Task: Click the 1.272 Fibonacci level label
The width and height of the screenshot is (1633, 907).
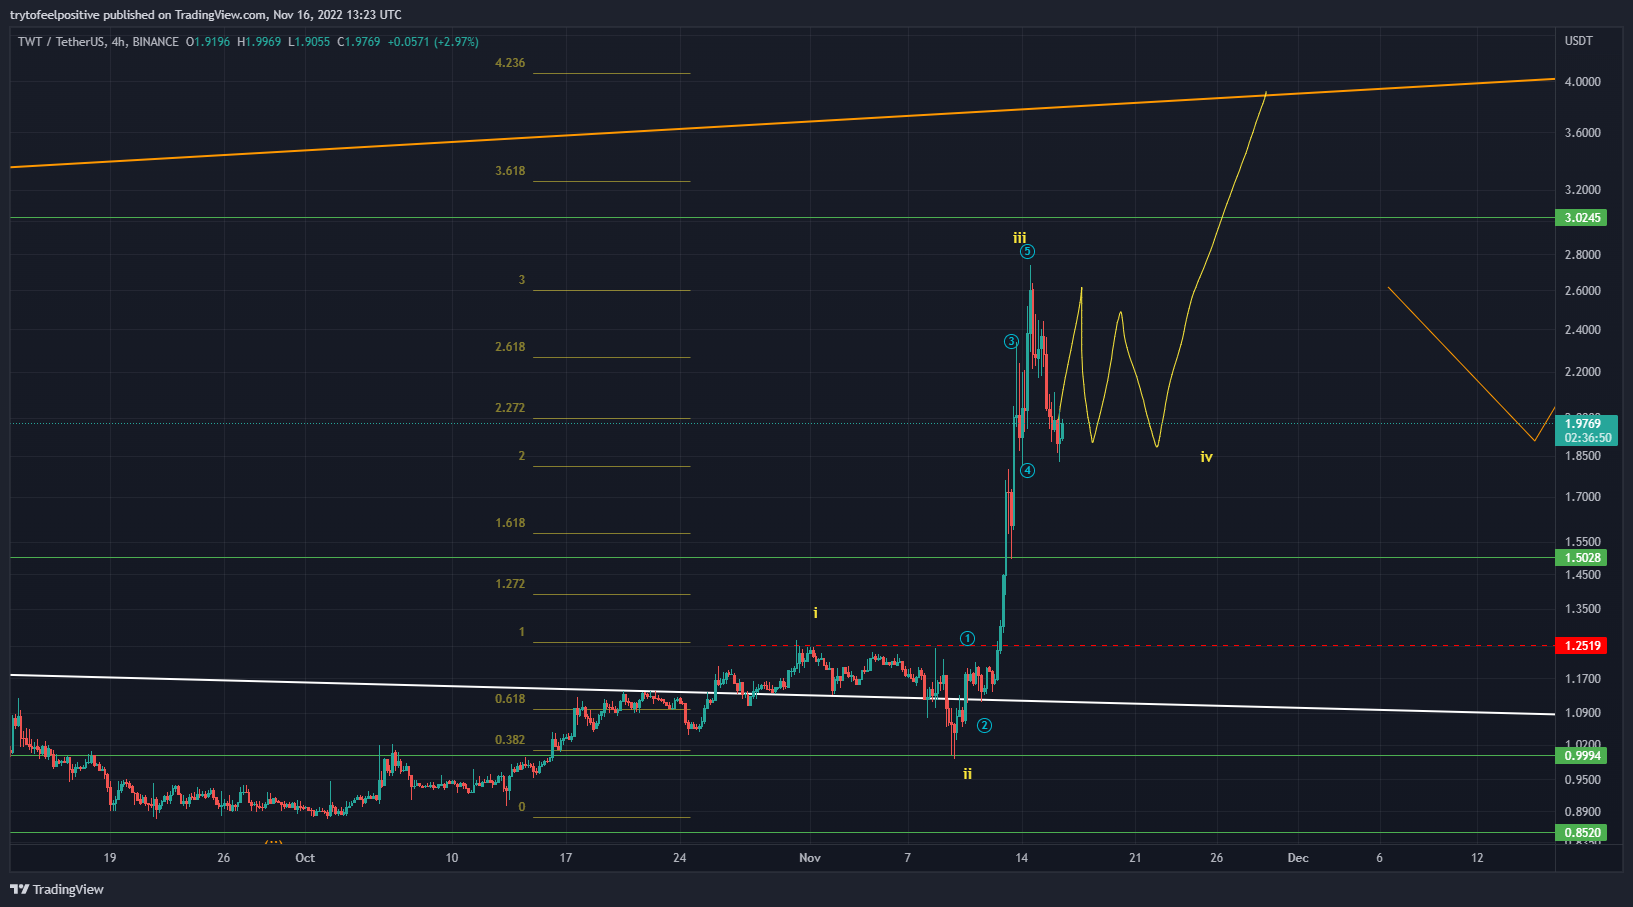Action: pyautogui.click(x=510, y=584)
